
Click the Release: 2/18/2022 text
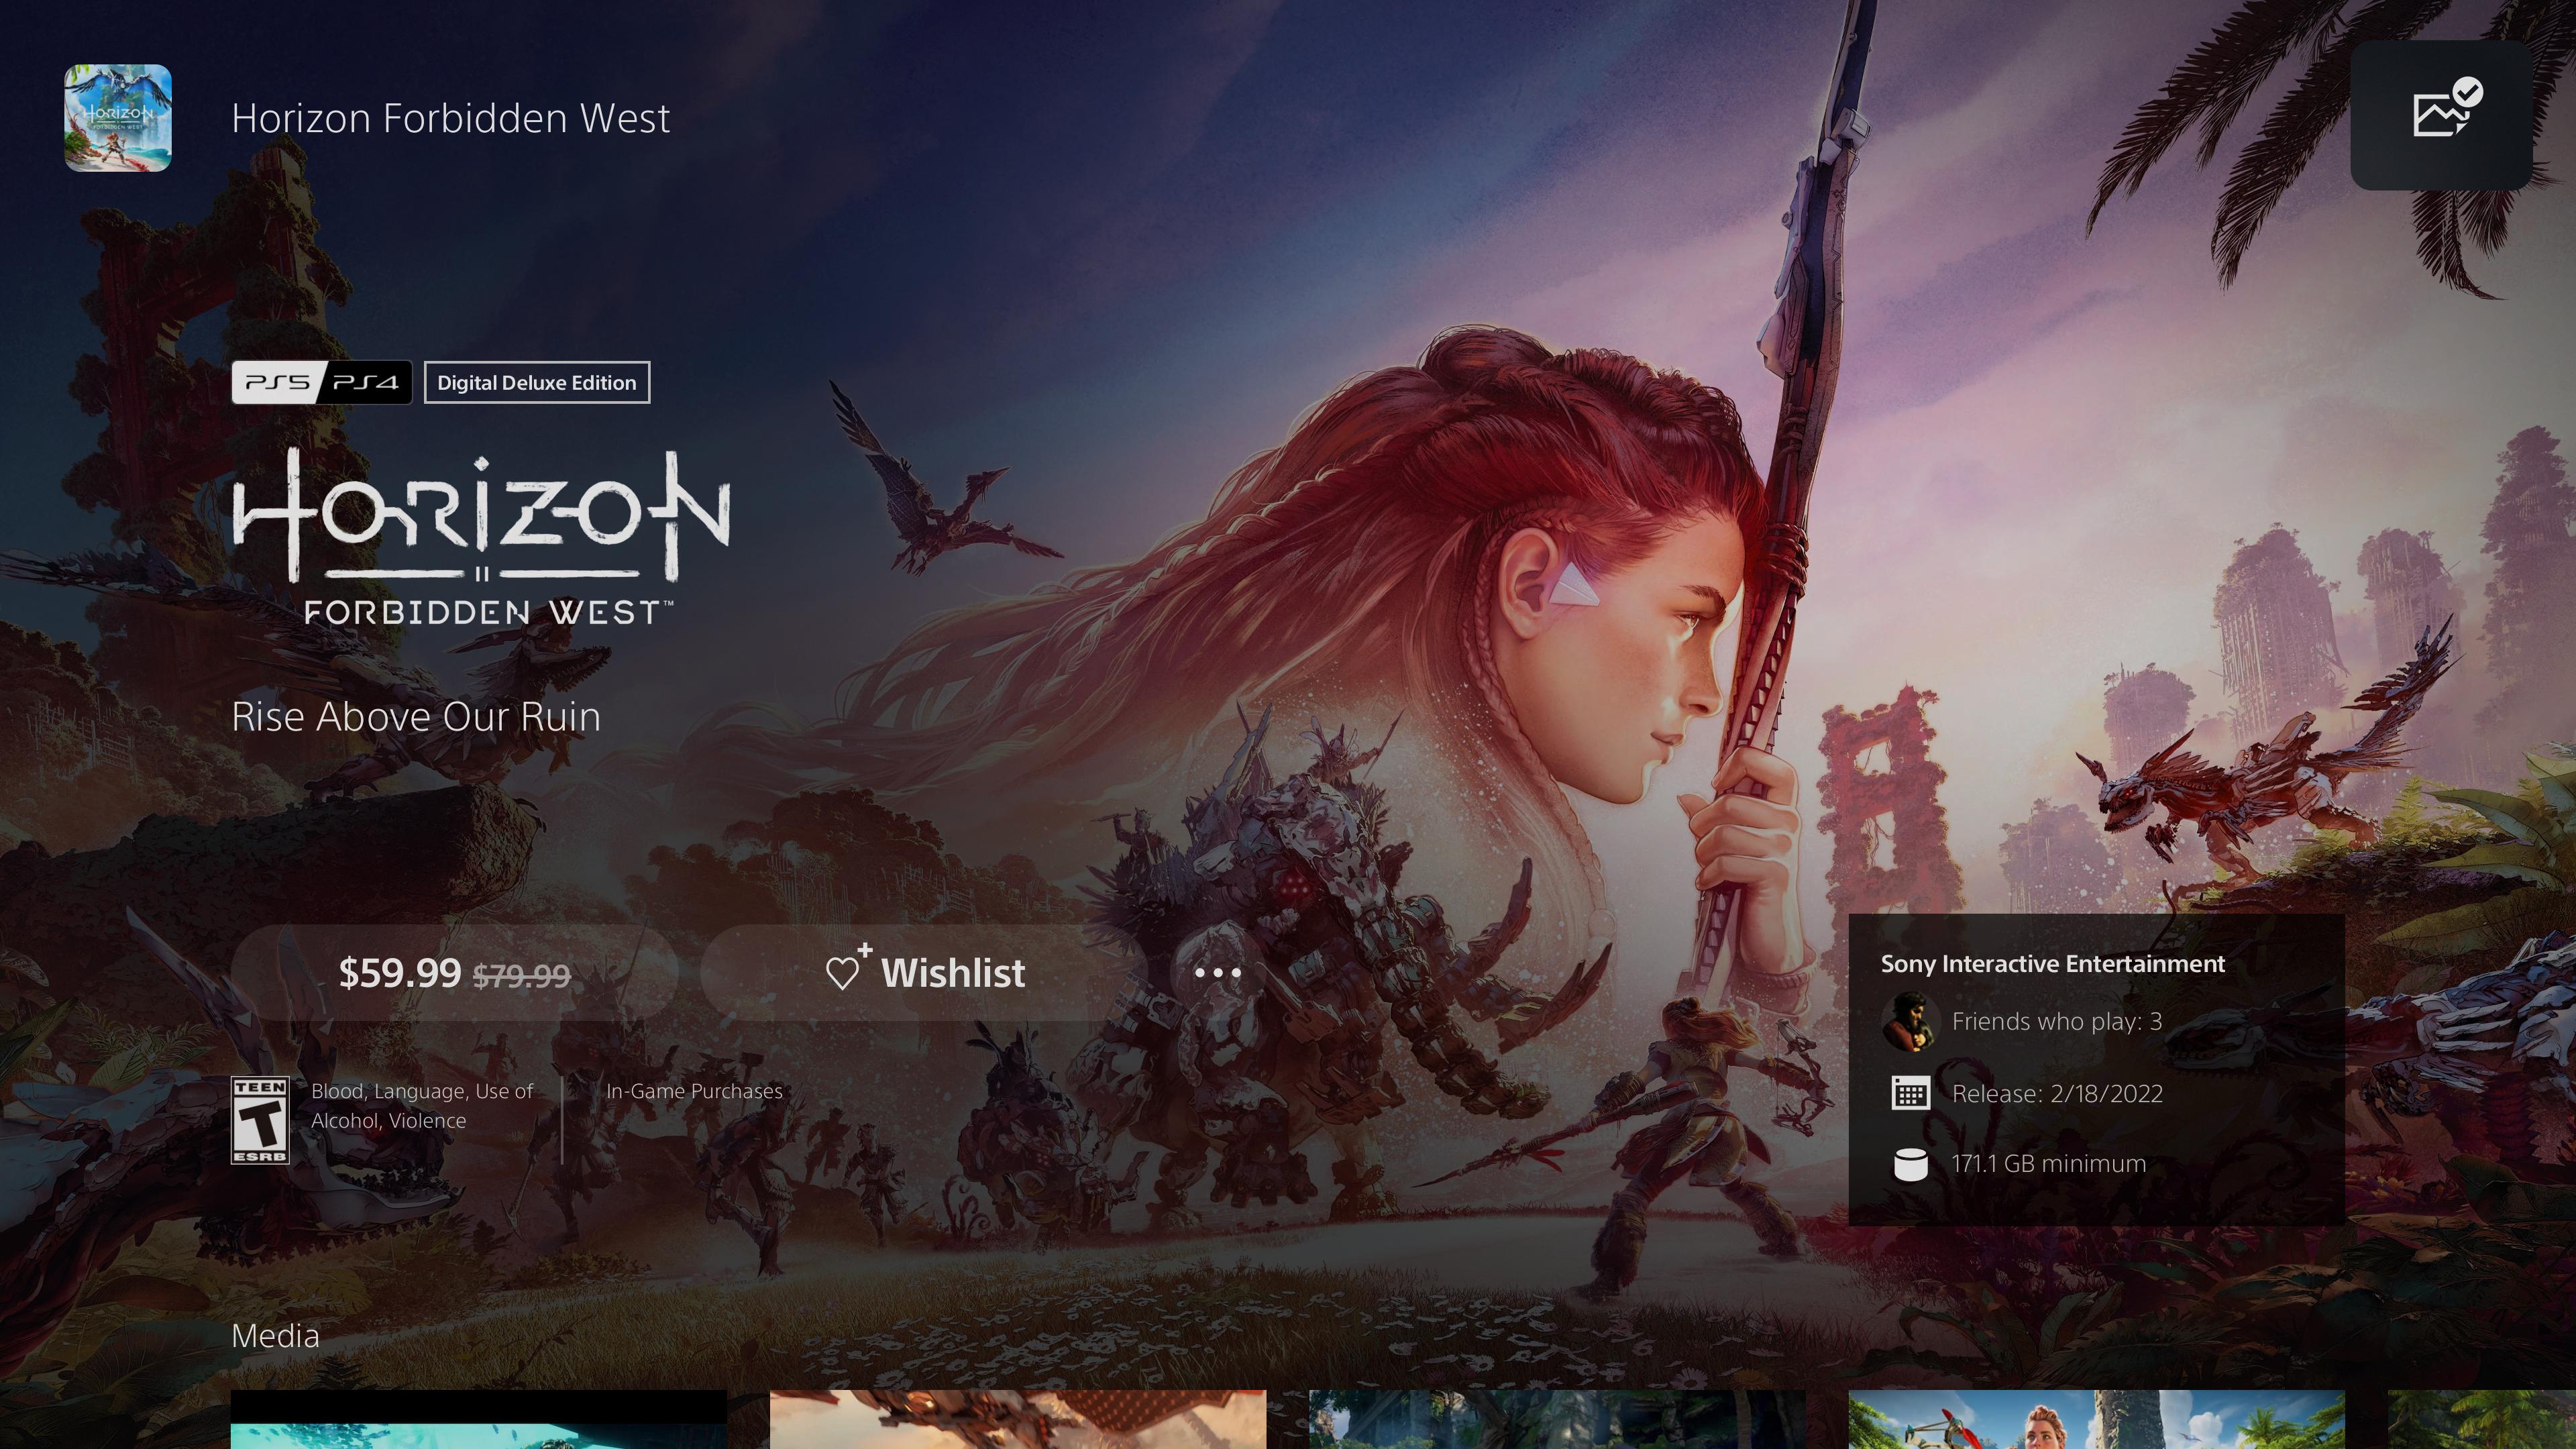pyautogui.click(x=2057, y=1093)
